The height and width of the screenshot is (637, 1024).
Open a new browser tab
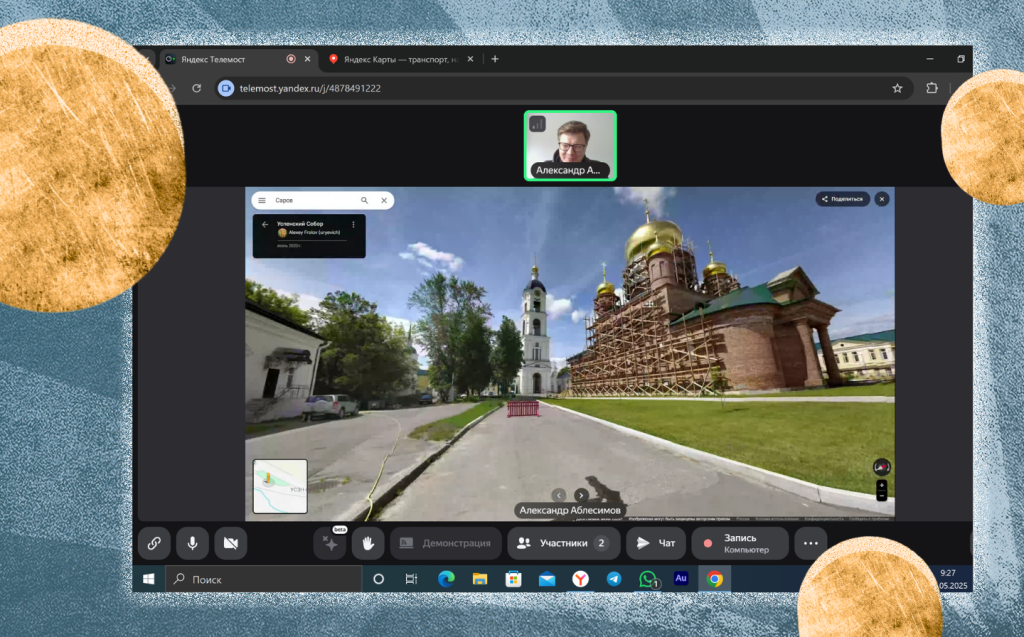click(495, 59)
